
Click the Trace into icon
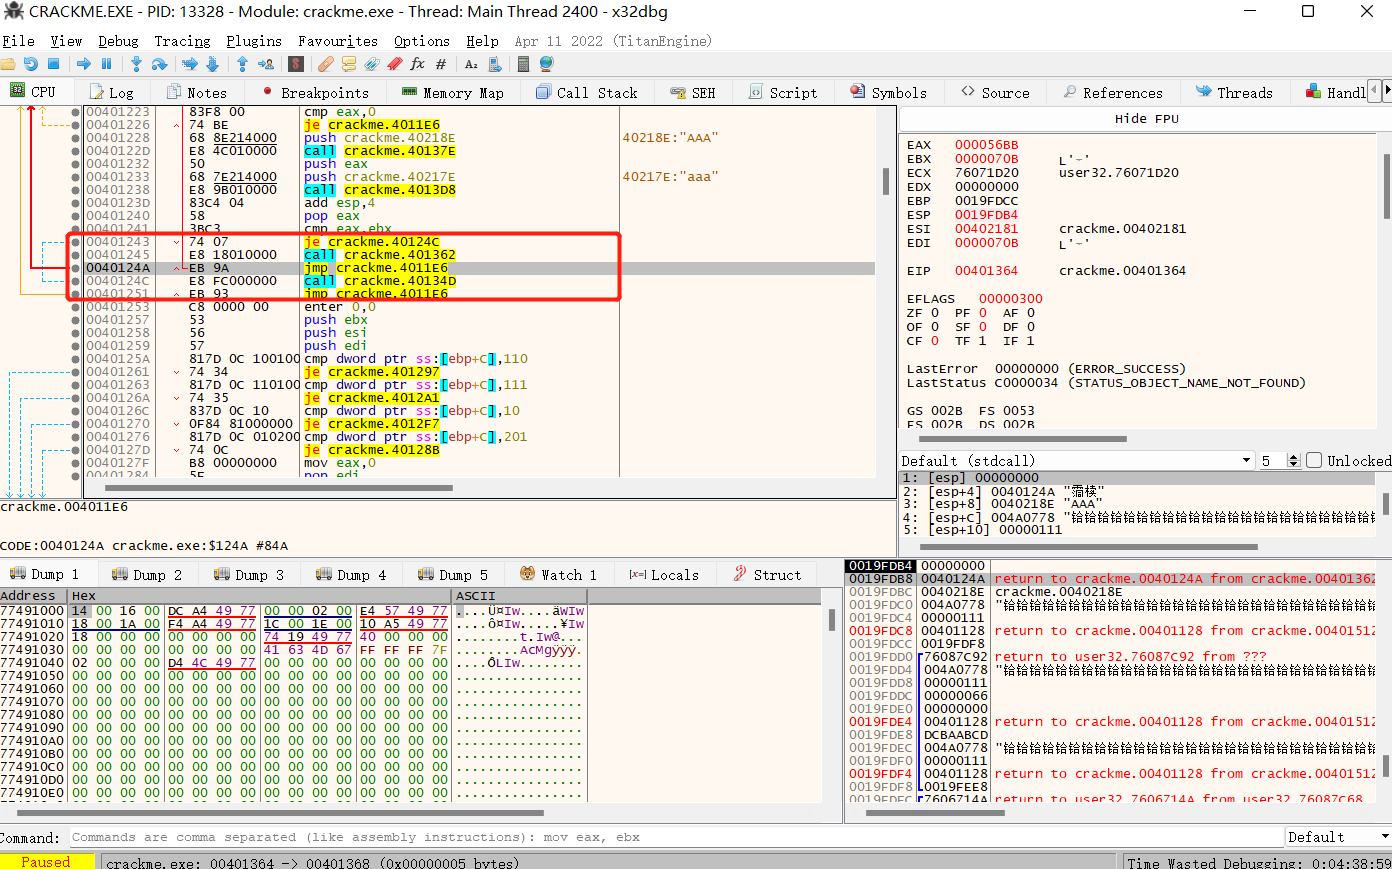[189, 64]
